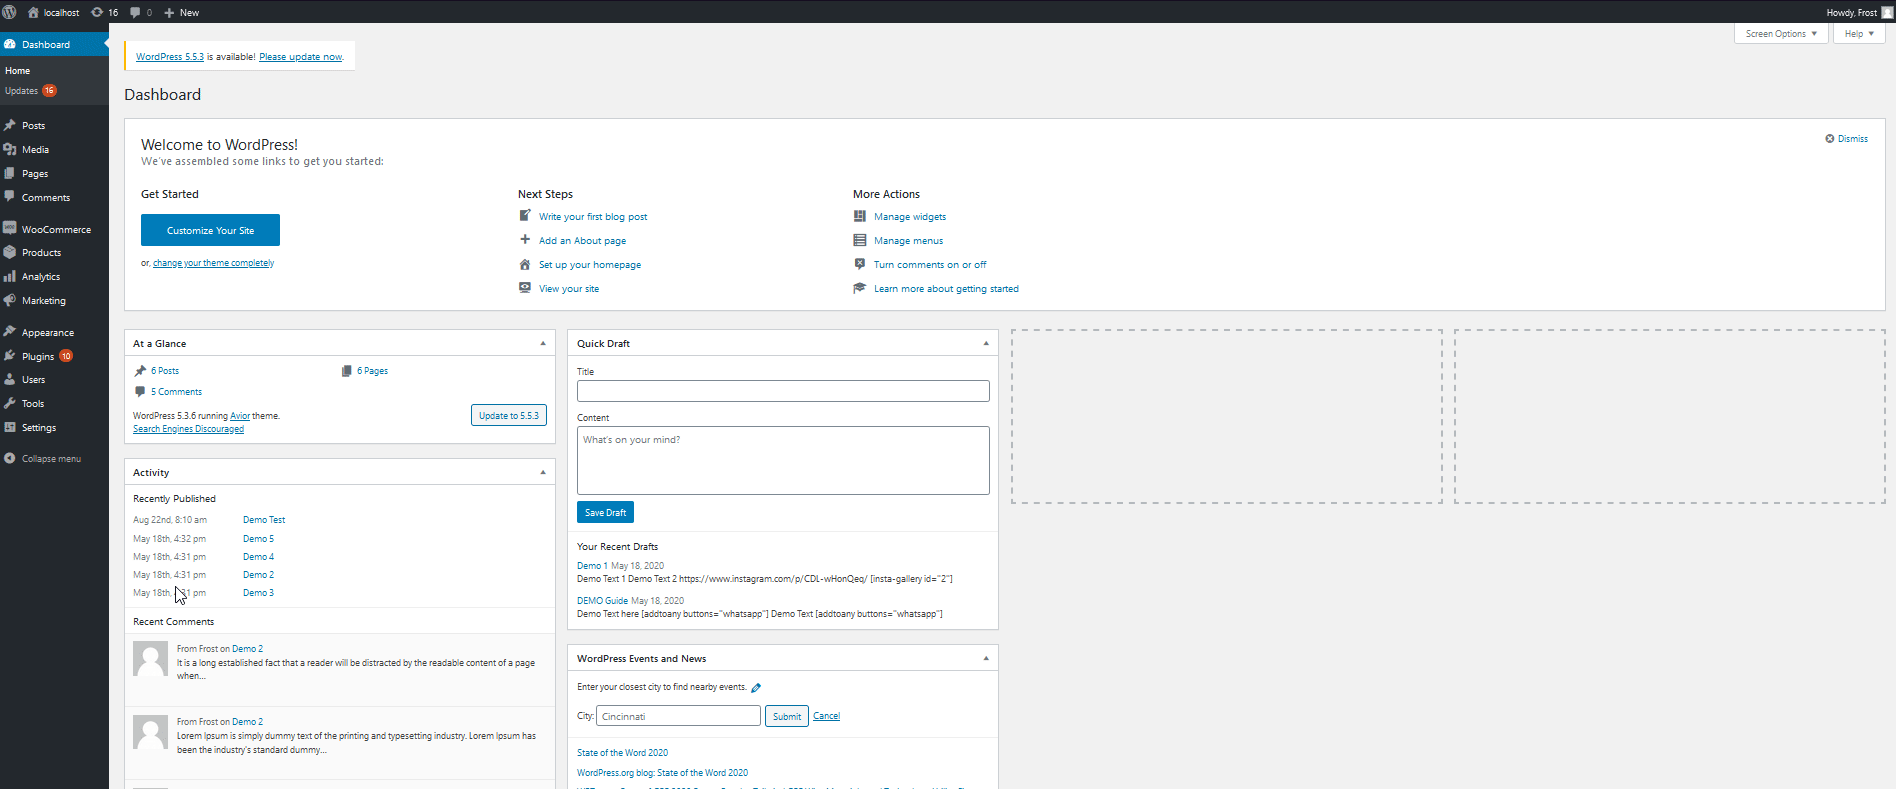Open localhost site home icon

tap(33, 12)
